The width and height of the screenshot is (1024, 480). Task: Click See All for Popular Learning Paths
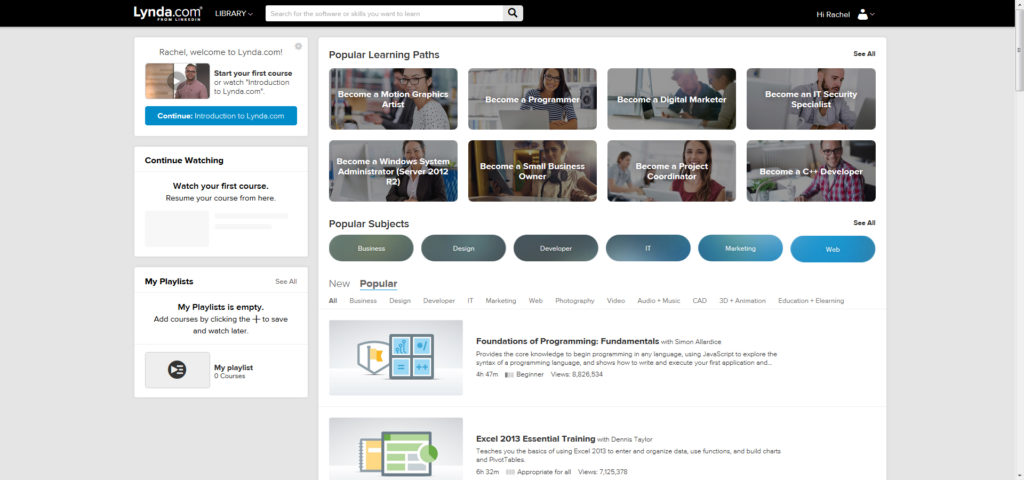(863, 54)
